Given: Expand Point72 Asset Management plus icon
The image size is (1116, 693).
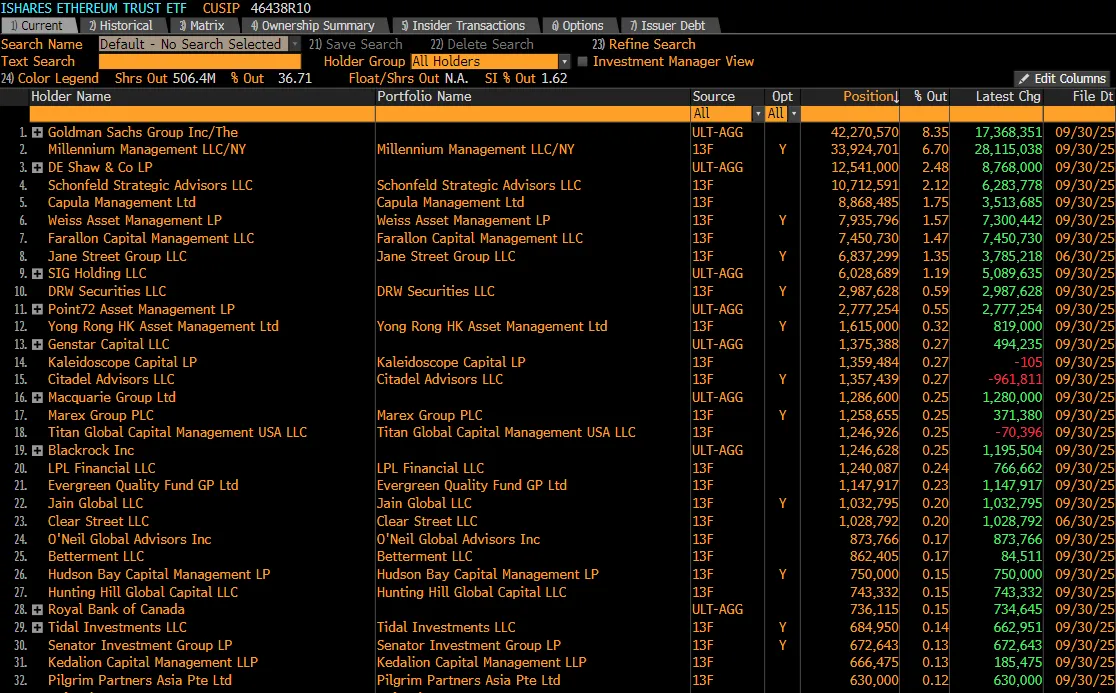Looking at the screenshot, I should 37,309.
